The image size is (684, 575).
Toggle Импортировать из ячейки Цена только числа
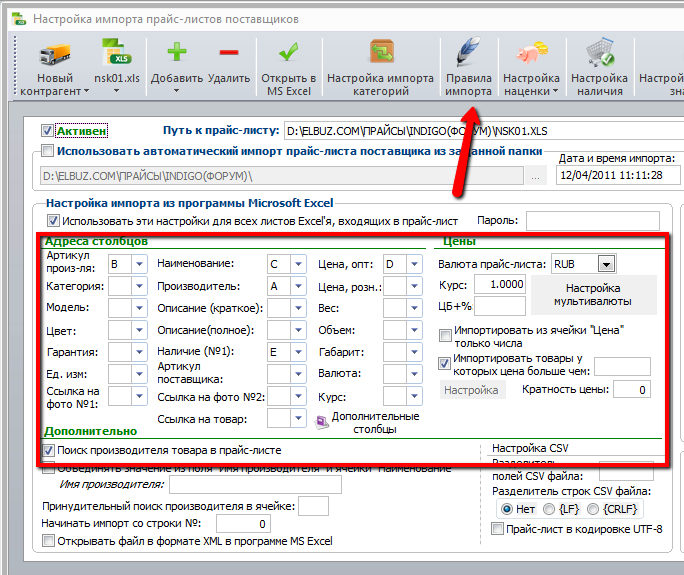tap(445, 335)
